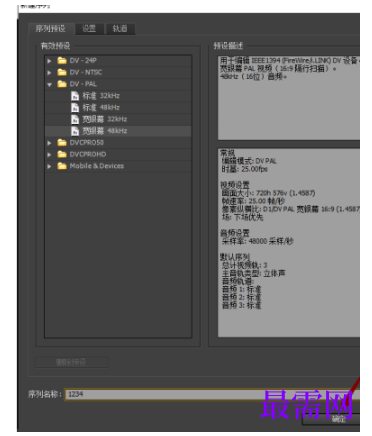Click the 48kHz（16位）音频 description line
372x436 pixels.
click(x=253, y=77)
